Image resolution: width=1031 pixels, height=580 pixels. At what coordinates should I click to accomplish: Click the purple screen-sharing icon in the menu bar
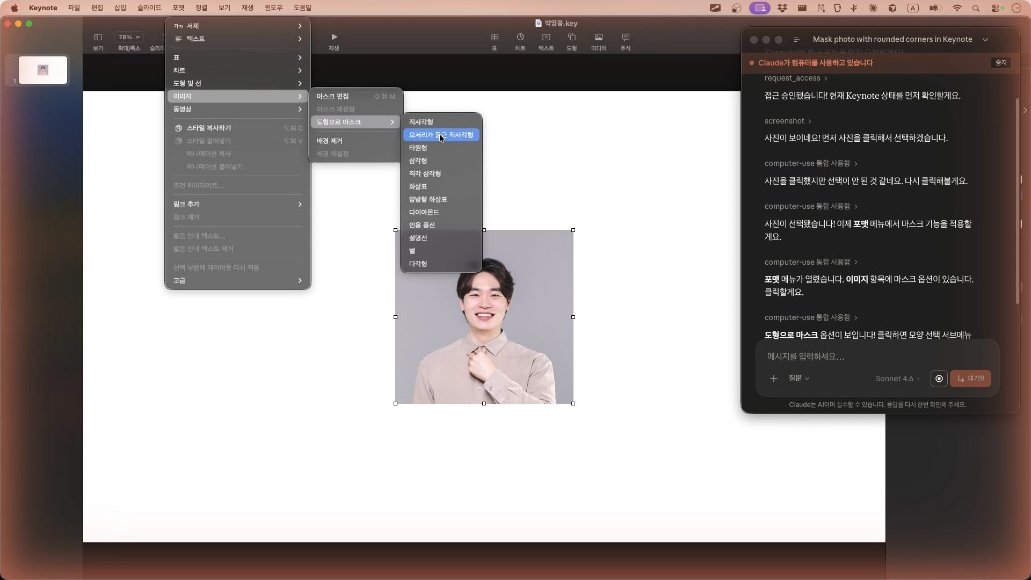click(759, 8)
